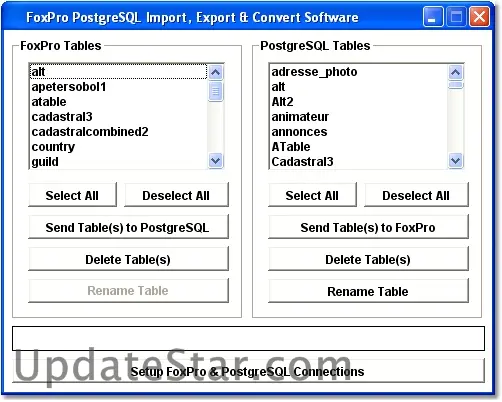Click Delete Table(s) under PostgreSQL Tables
The height and width of the screenshot is (402, 502).
[x=368, y=259]
